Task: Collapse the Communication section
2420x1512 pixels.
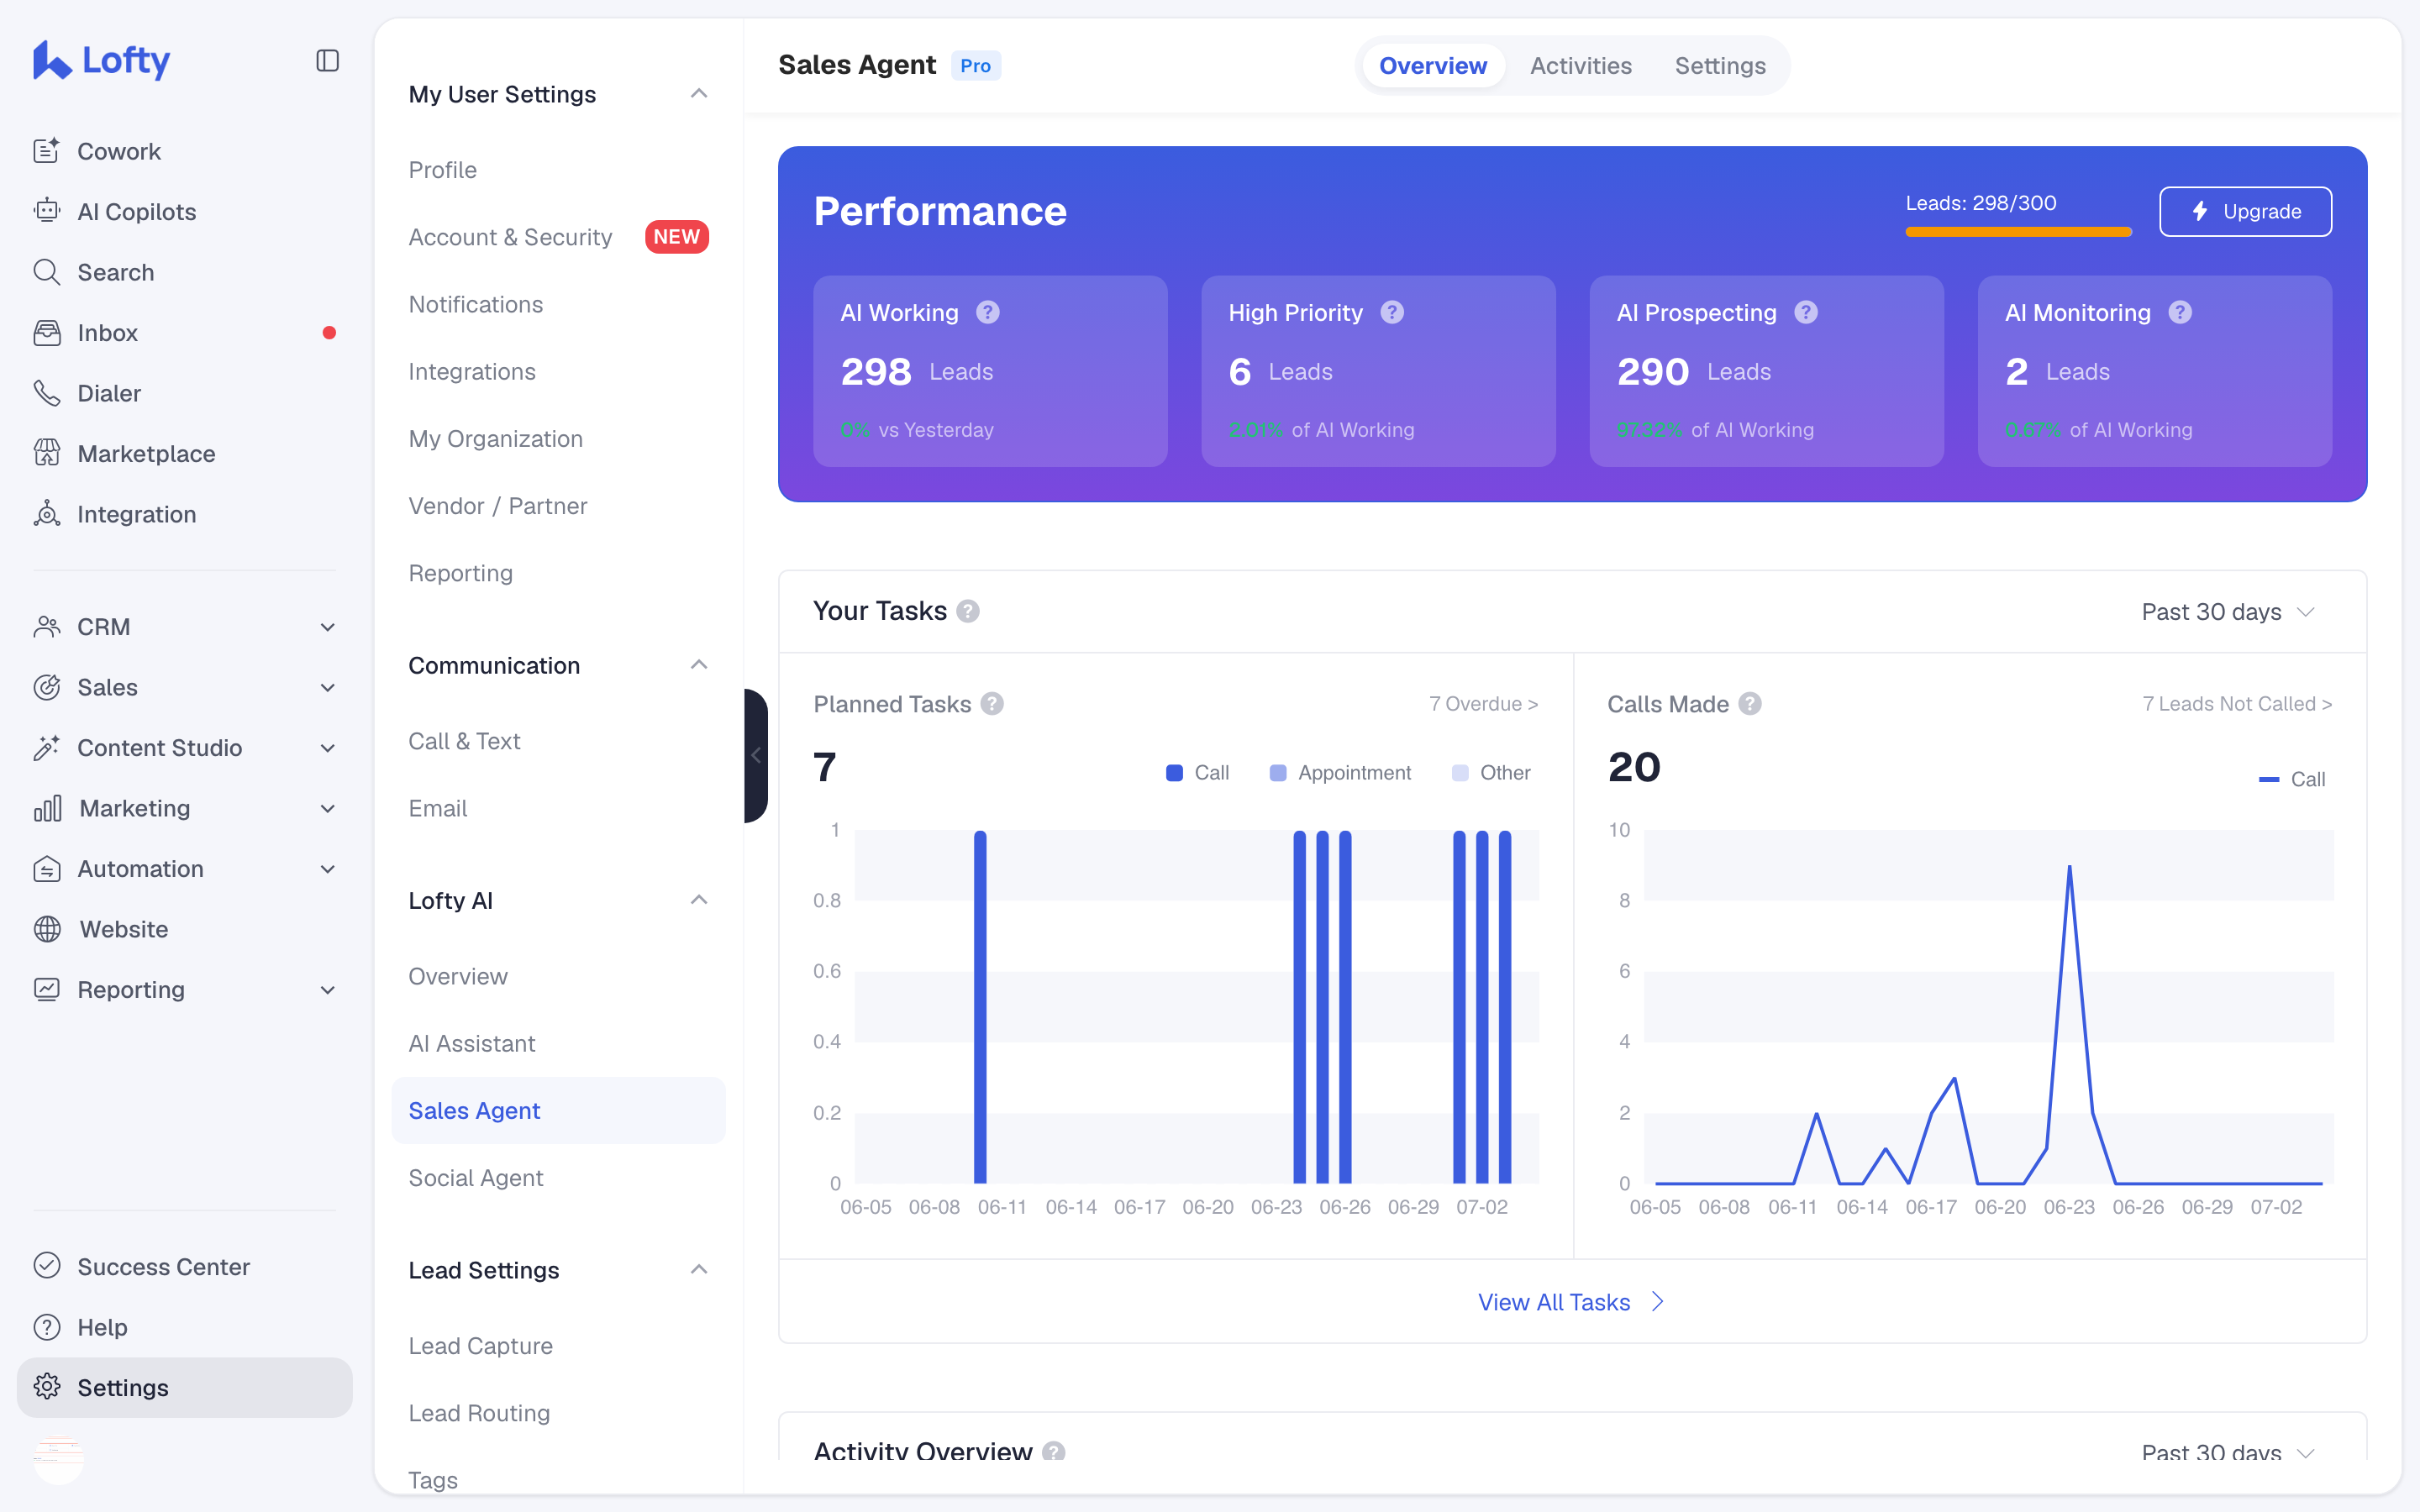Action: (x=699, y=665)
